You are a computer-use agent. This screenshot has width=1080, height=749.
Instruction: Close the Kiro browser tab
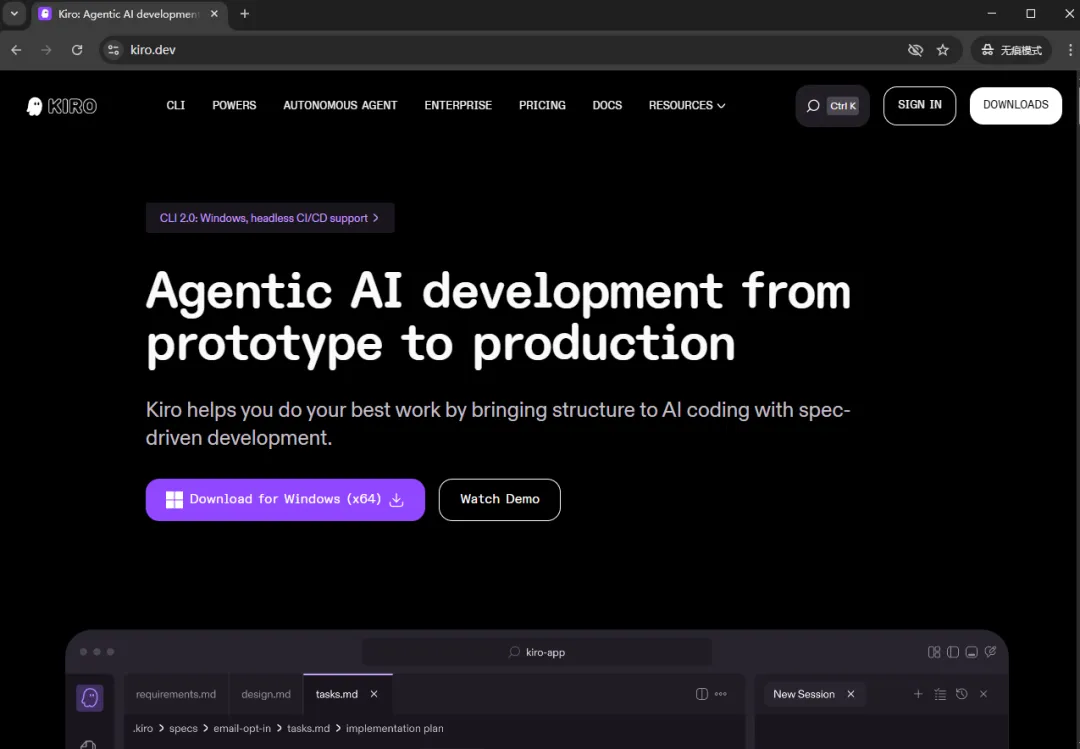(214, 14)
